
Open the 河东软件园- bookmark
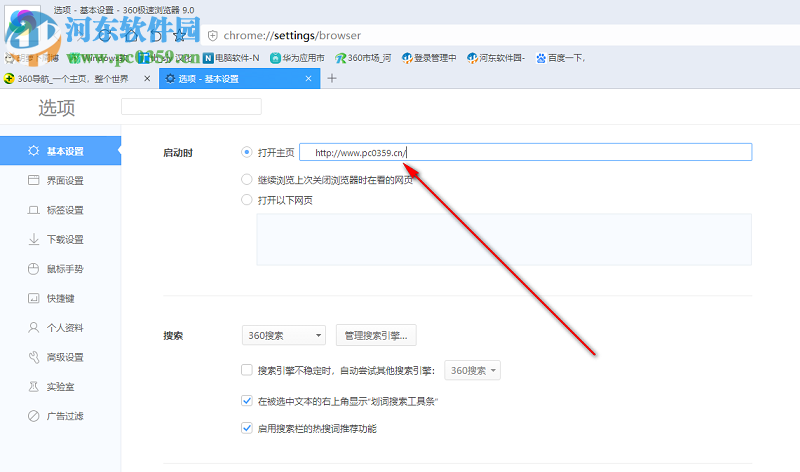pos(496,58)
